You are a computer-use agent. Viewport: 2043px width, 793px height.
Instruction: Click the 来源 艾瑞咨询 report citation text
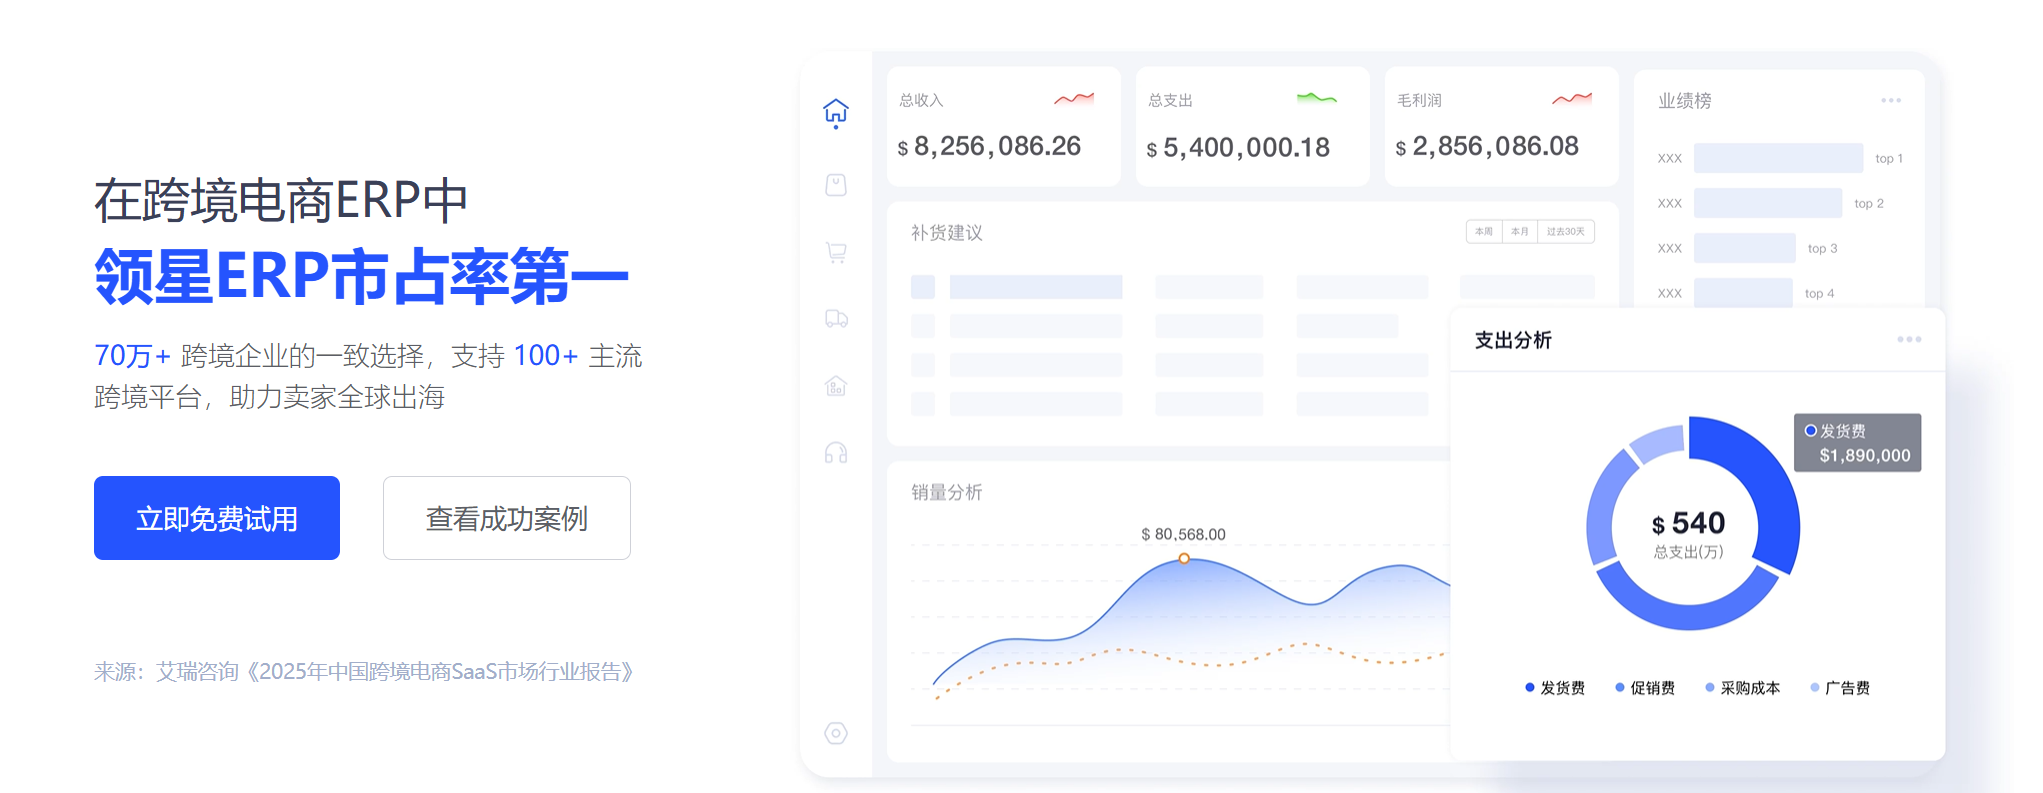pyautogui.click(x=365, y=672)
